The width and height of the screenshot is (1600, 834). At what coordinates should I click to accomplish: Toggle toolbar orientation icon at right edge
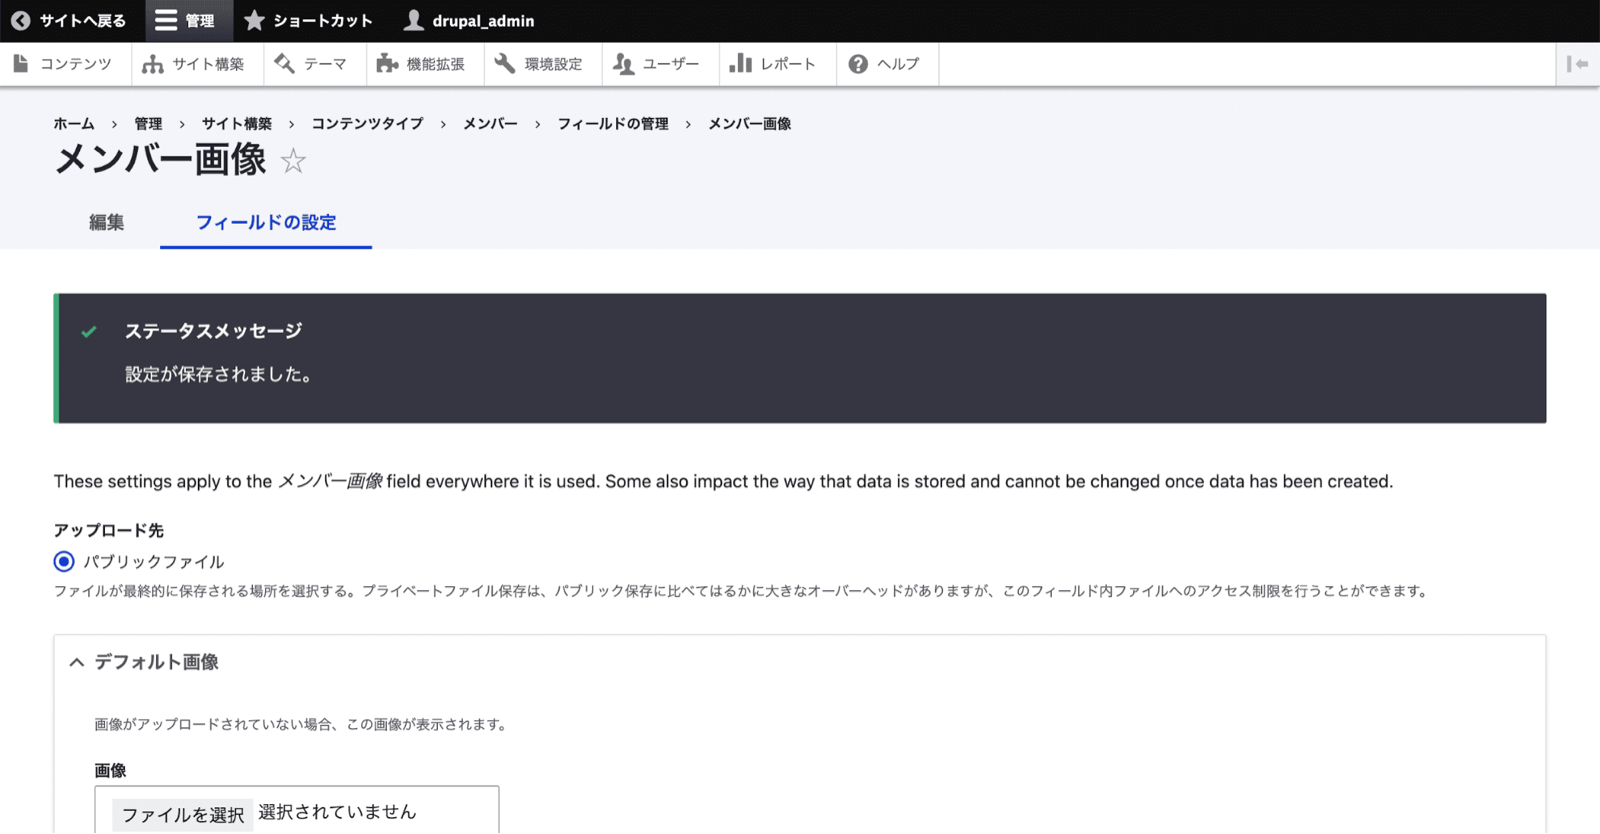pos(1578,64)
